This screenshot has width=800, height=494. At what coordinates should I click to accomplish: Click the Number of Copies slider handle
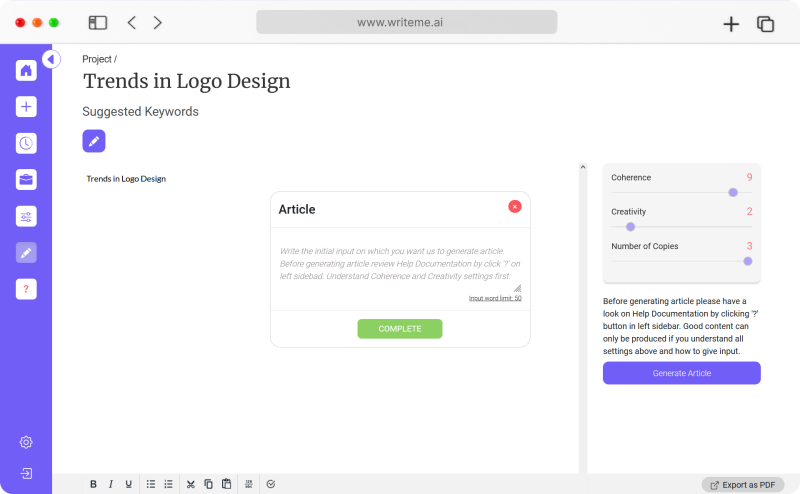point(747,261)
